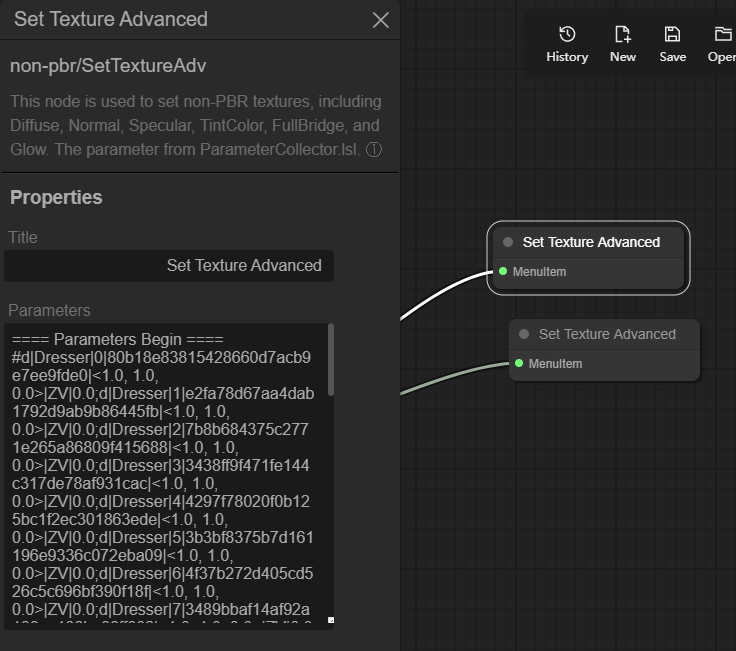Click the resize handle of the Parameters box
The width and height of the screenshot is (736, 651).
click(x=331, y=620)
